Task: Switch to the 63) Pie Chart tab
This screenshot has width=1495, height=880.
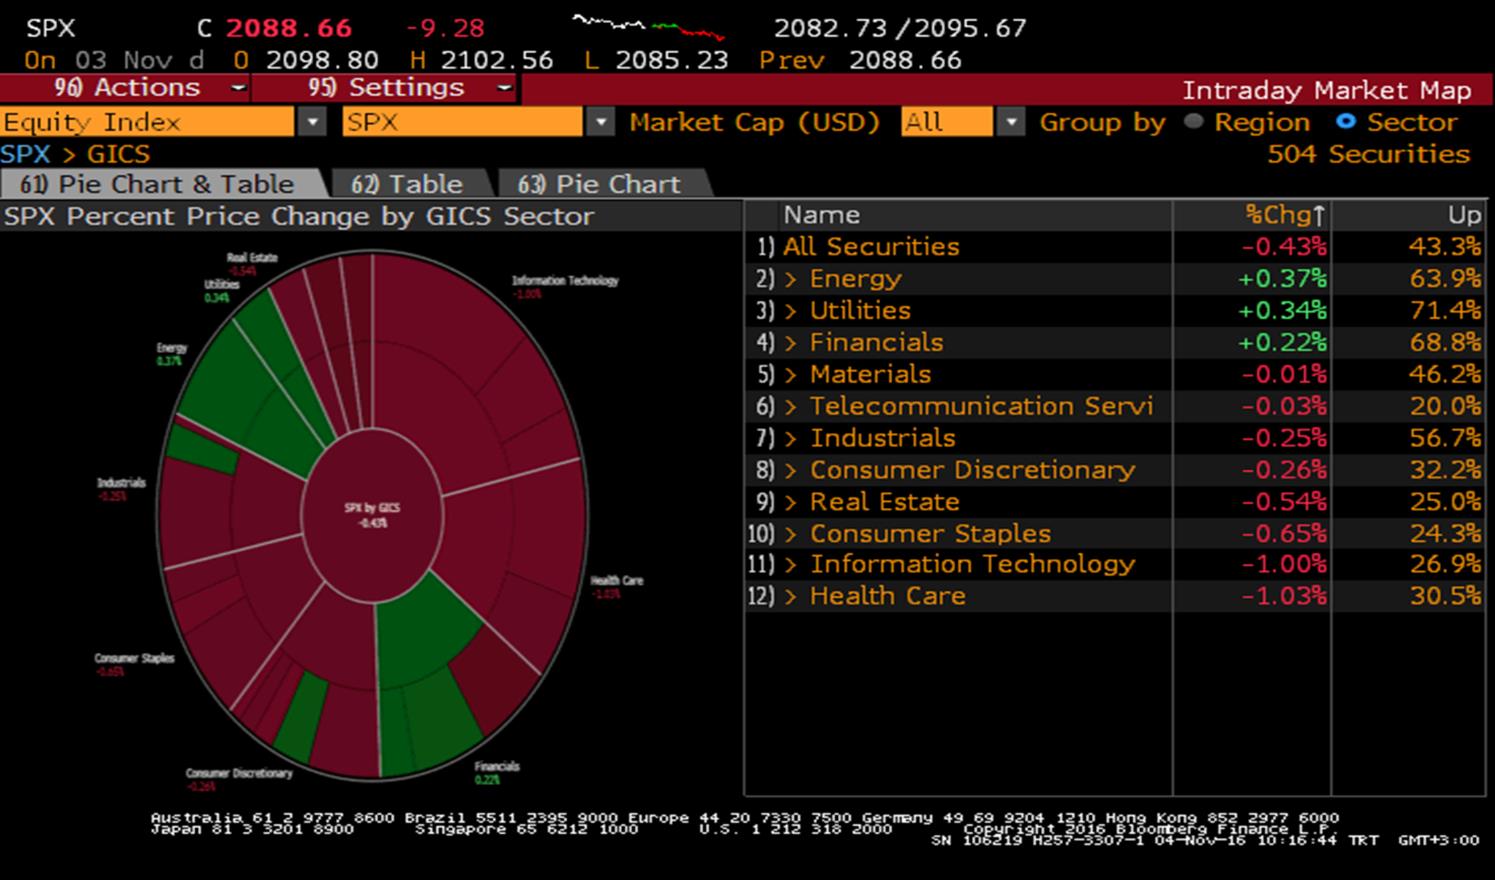Action: (x=601, y=184)
